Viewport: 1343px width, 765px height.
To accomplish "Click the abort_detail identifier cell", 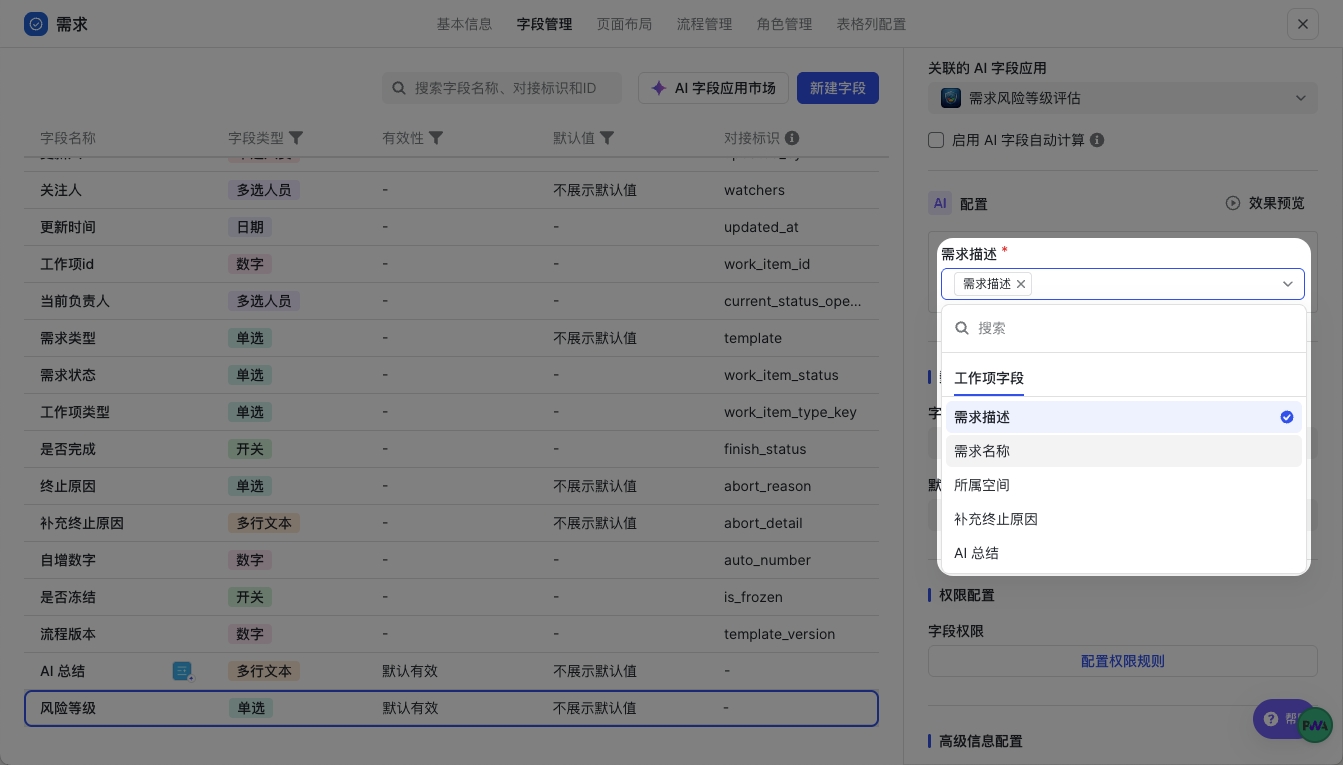I will click(x=763, y=523).
